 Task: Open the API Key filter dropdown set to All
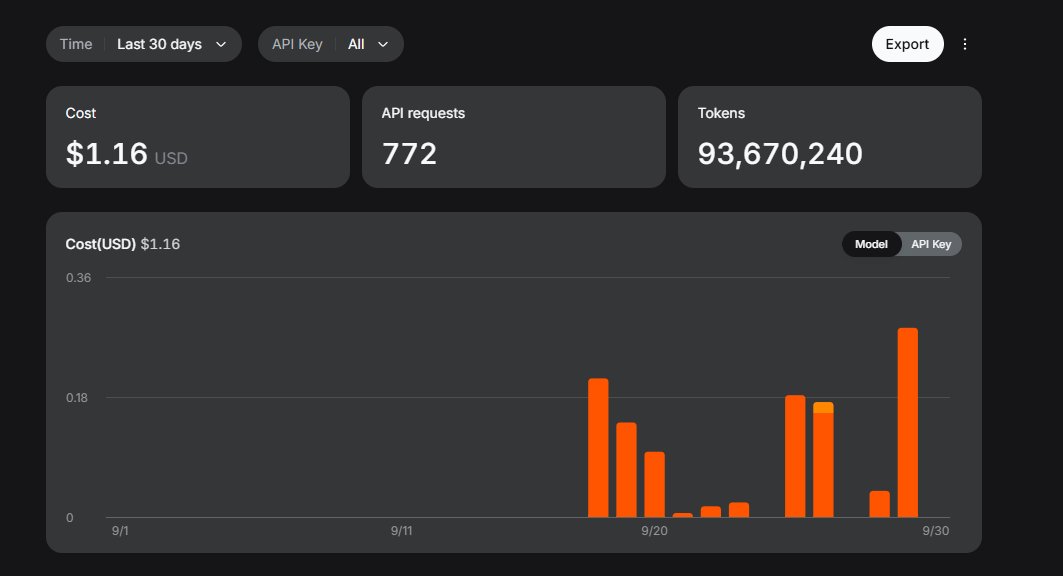[x=331, y=44]
